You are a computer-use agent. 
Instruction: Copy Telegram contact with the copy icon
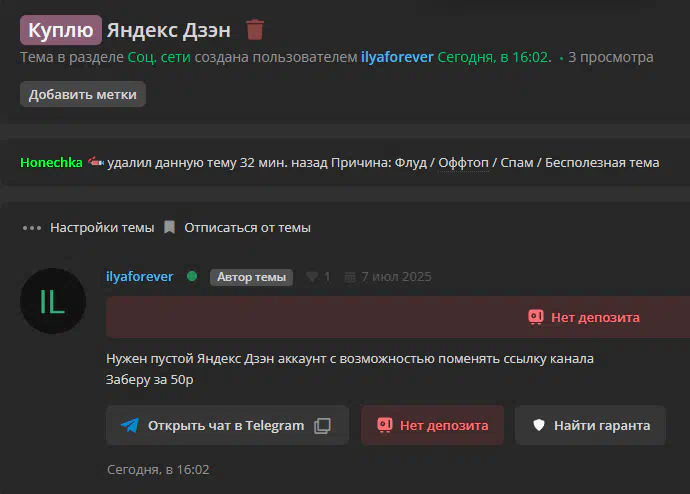click(323, 426)
